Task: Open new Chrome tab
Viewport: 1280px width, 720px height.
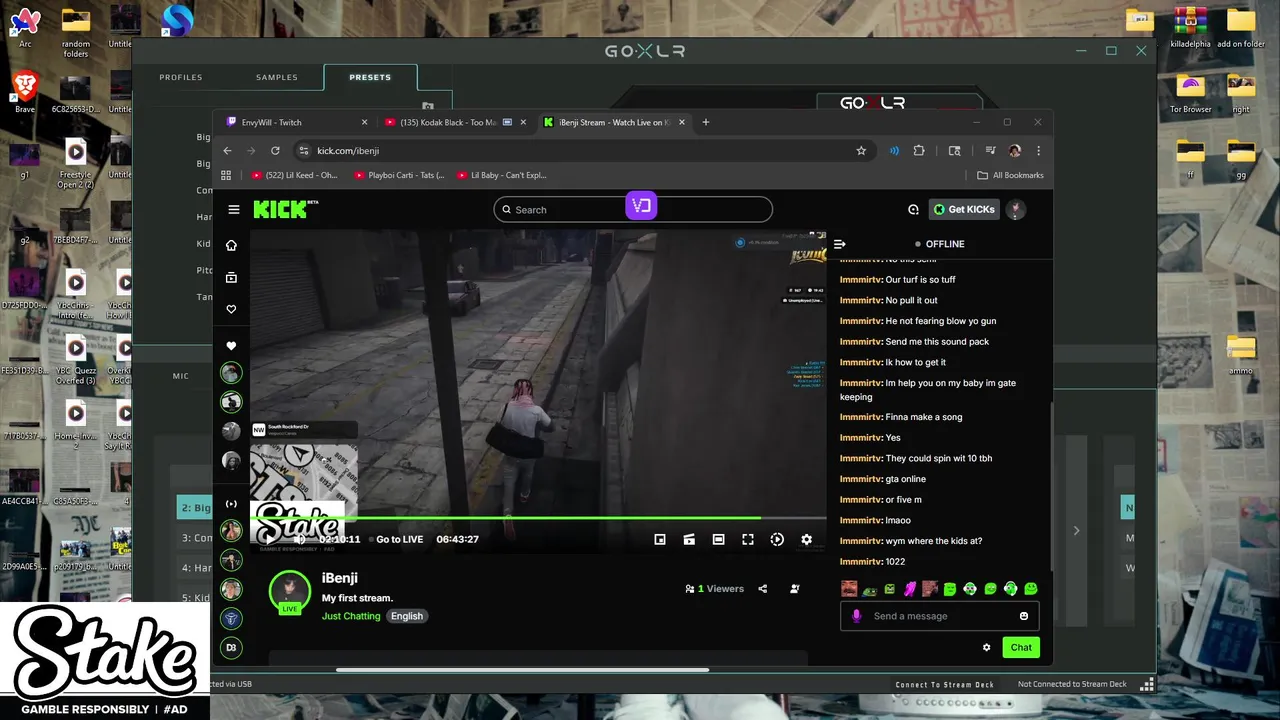Action: tap(706, 122)
